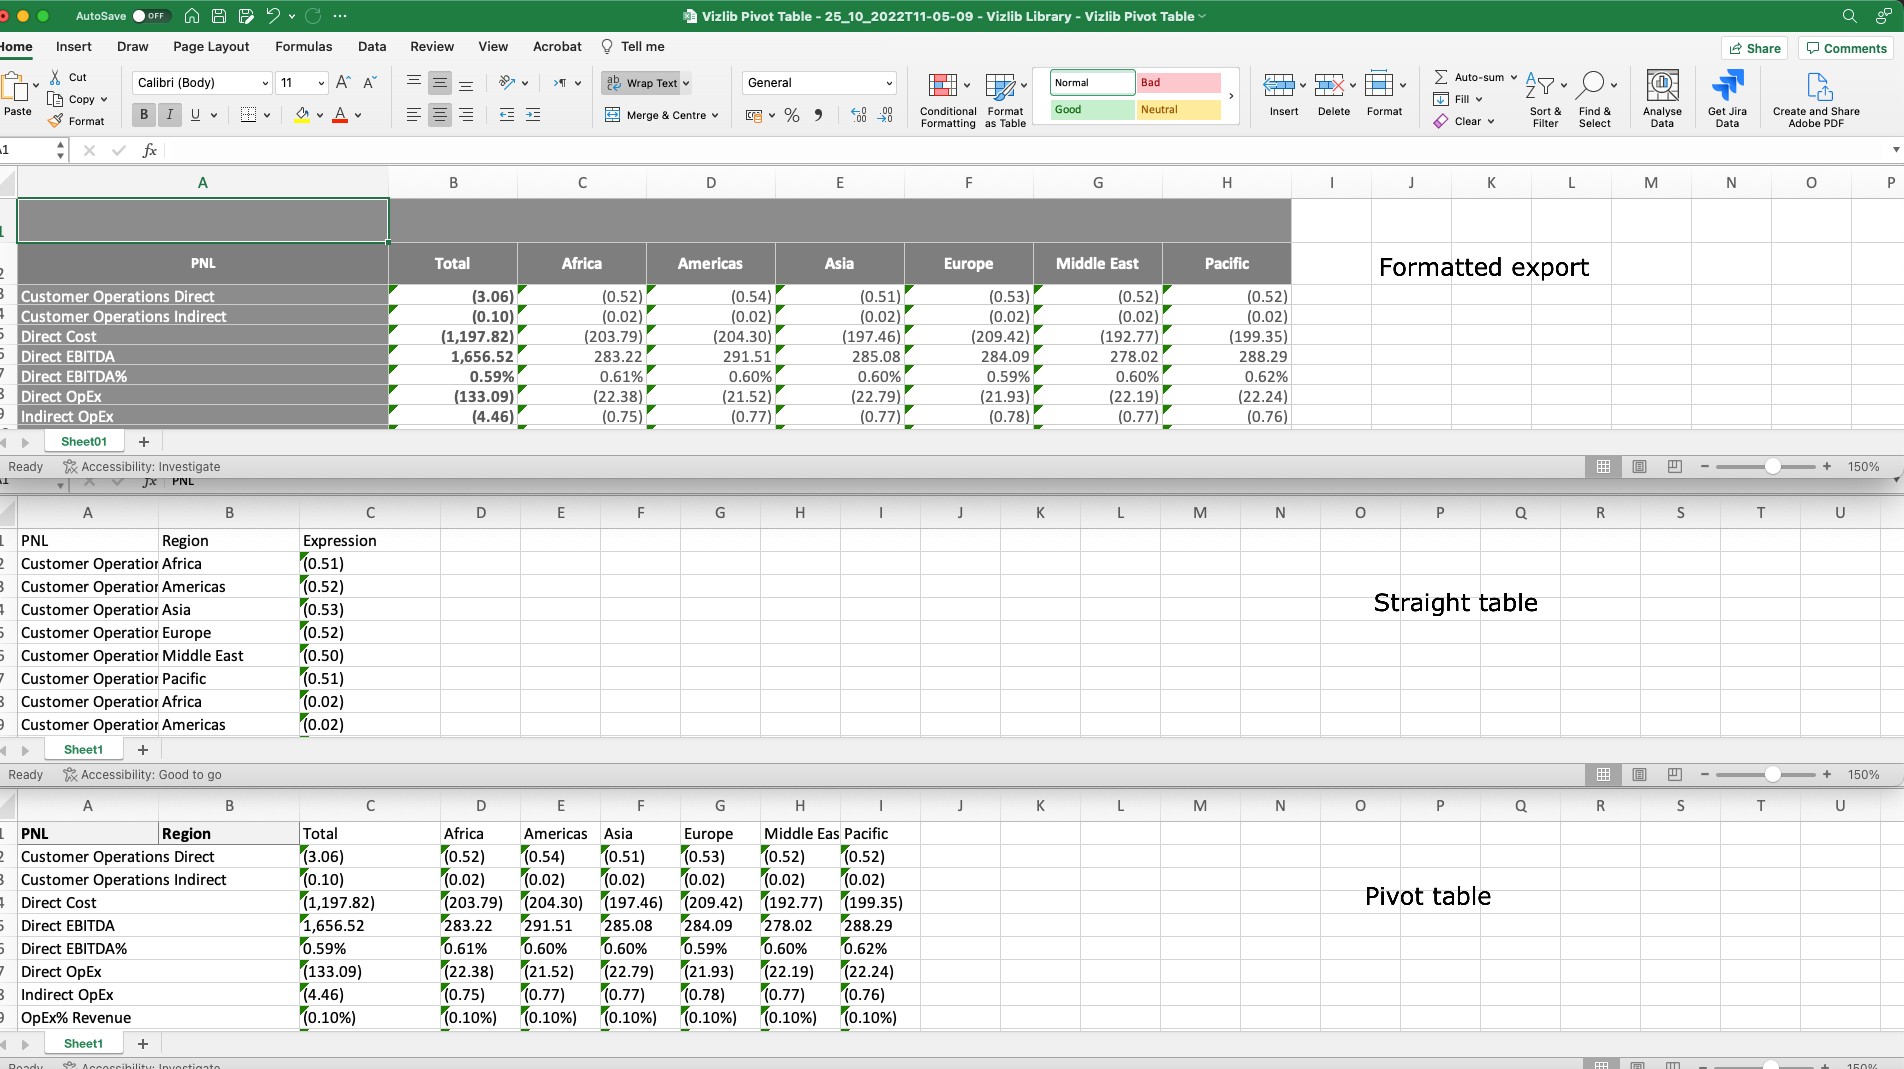Click the Save icon in the title bar
1904x1069 pixels.
(219, 16)
